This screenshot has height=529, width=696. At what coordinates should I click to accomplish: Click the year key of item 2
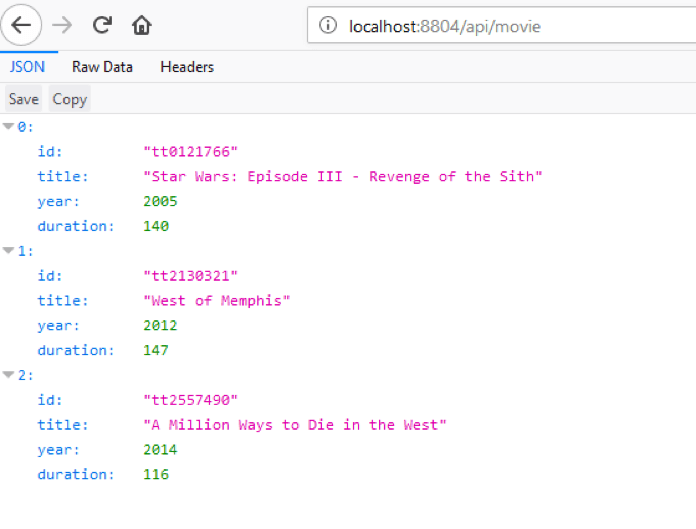click(x=59, y=450)
